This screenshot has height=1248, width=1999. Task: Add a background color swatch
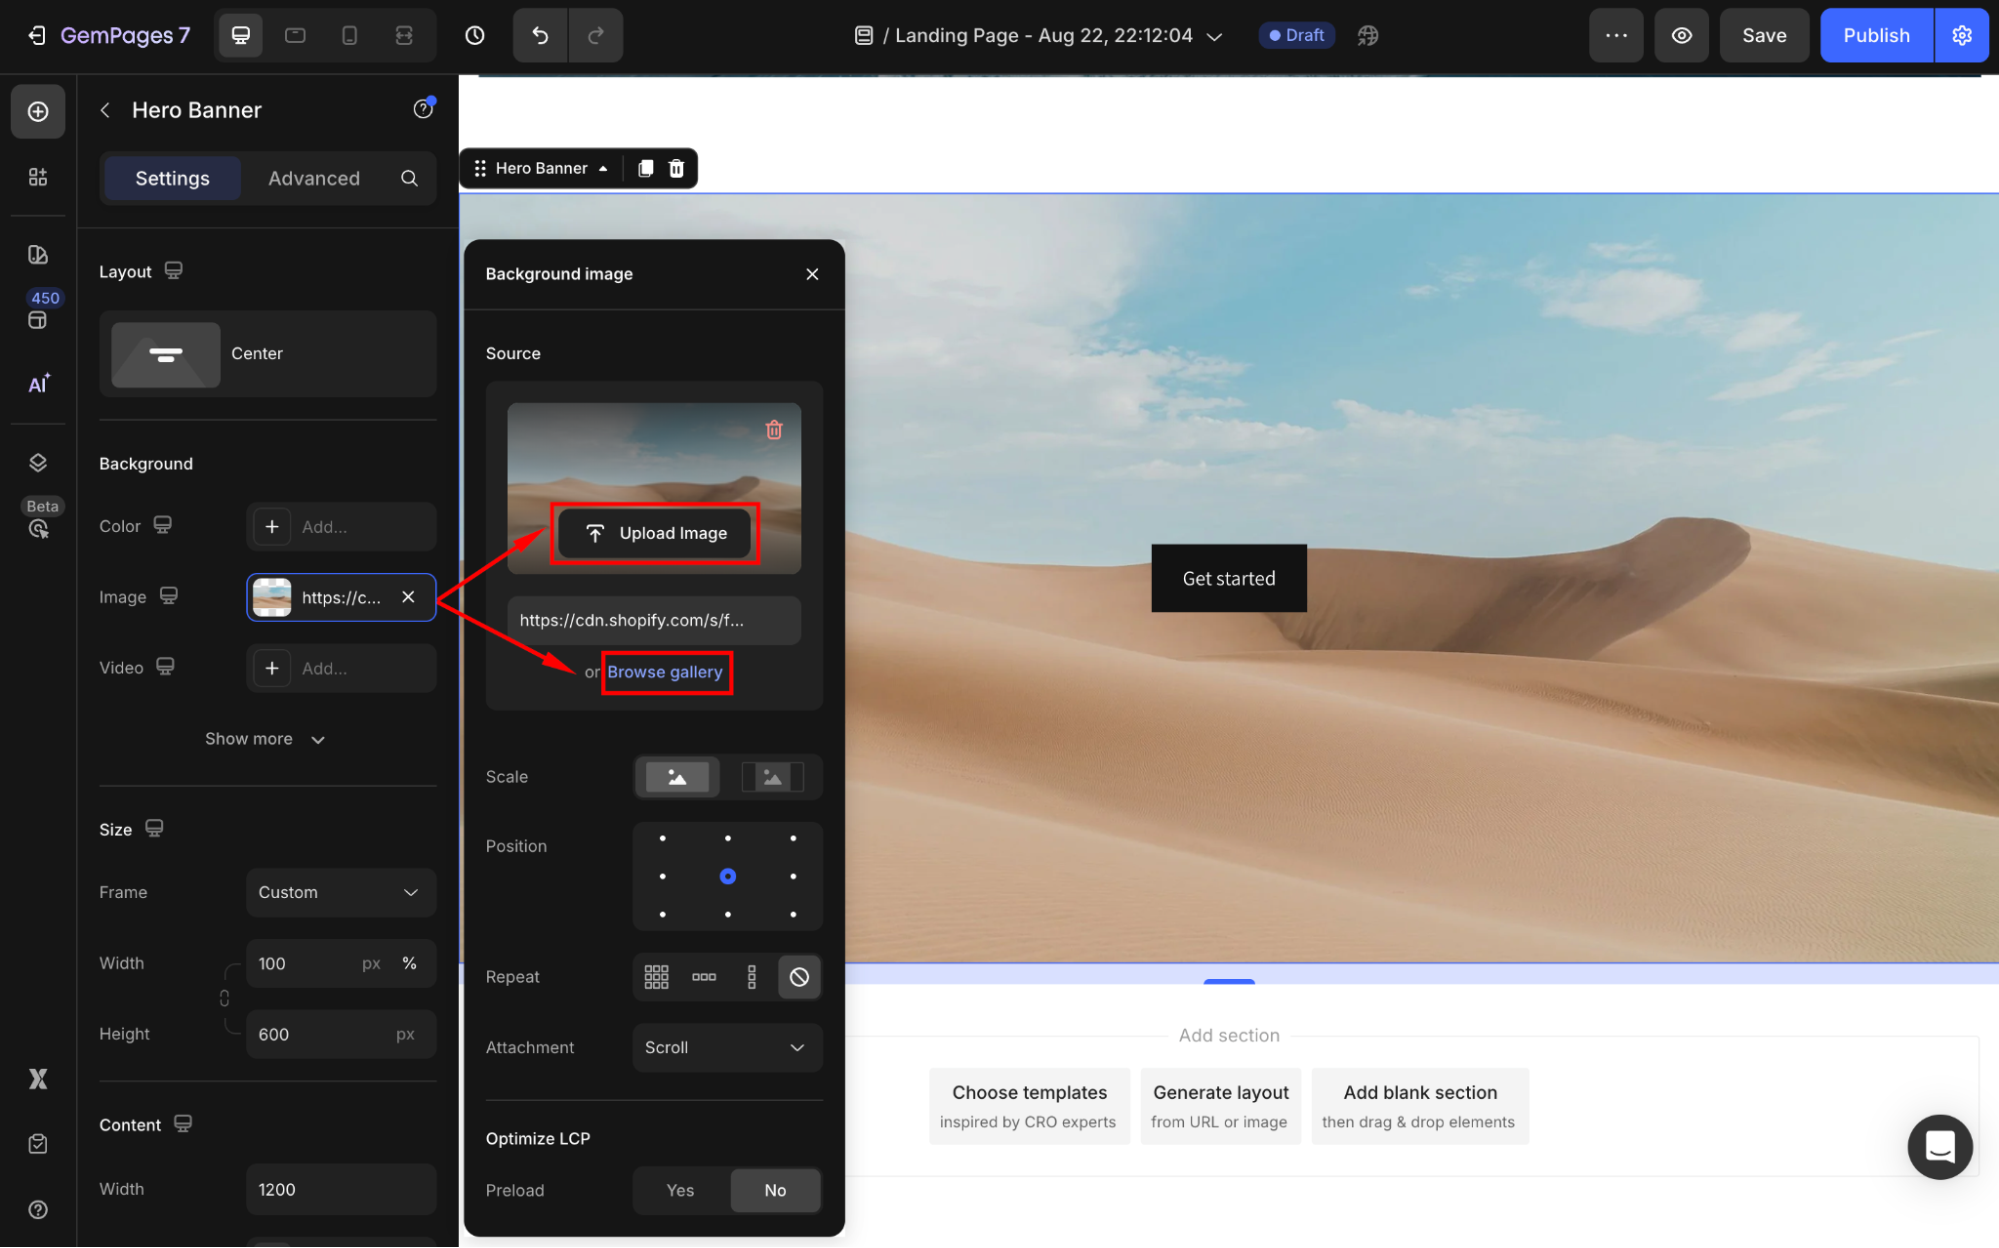click(x=272, y=526)
